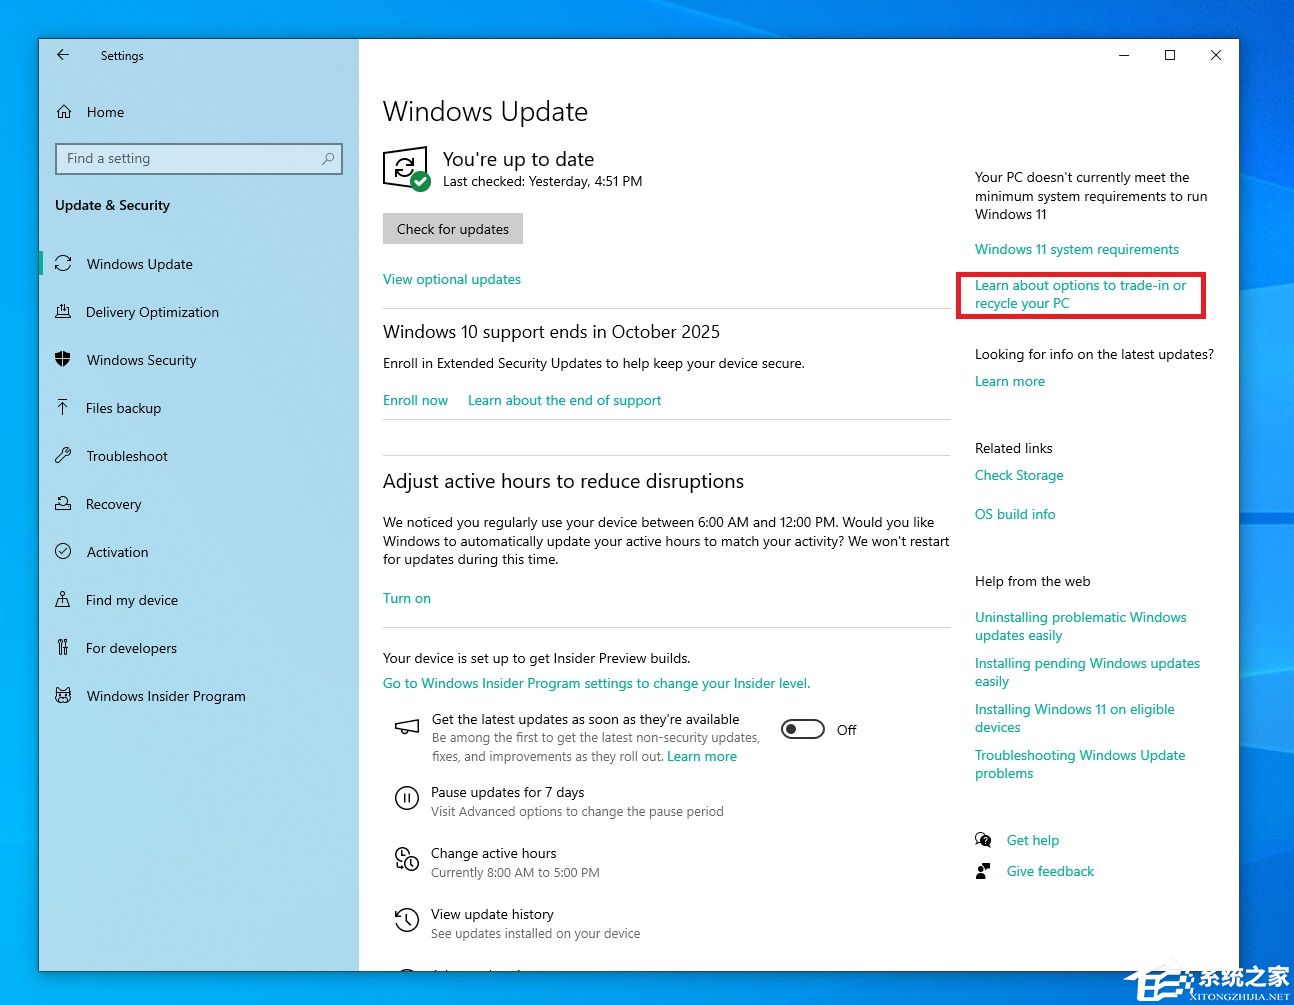Click the back arrow in Settings
1294x1005 pixels.
[x=63, y=55]
